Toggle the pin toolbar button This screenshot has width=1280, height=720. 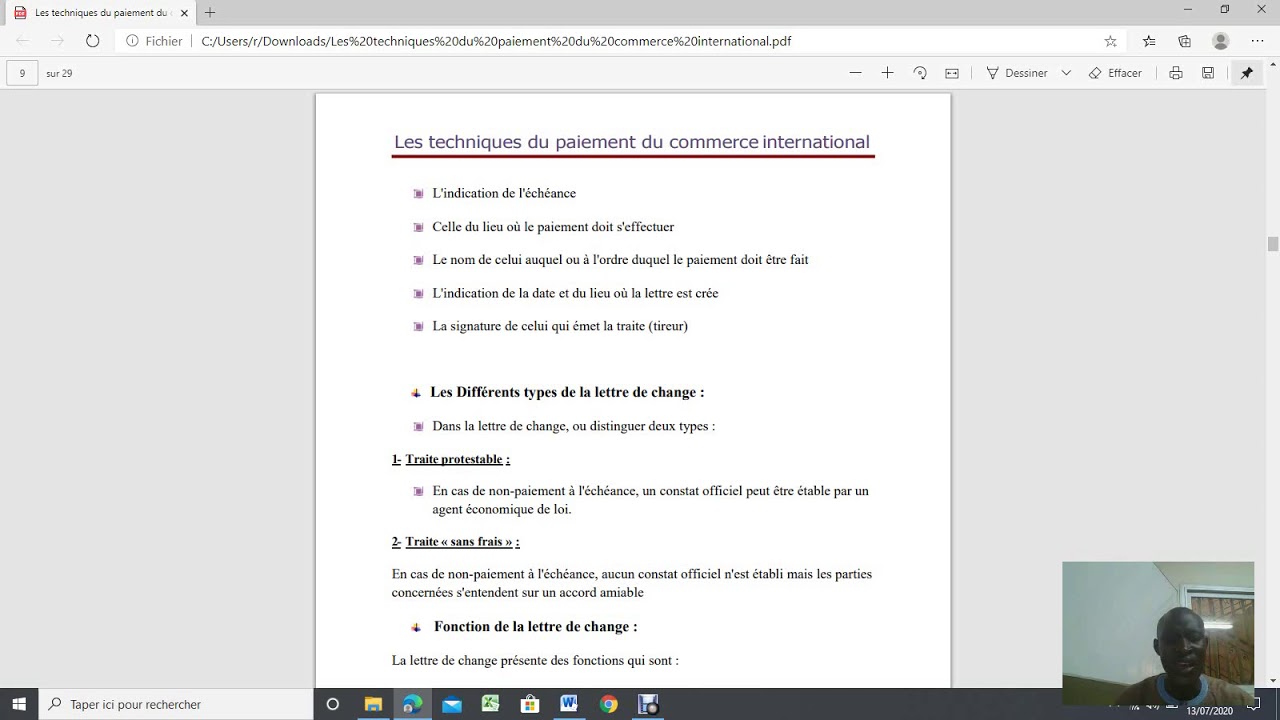coord(1247,73)
